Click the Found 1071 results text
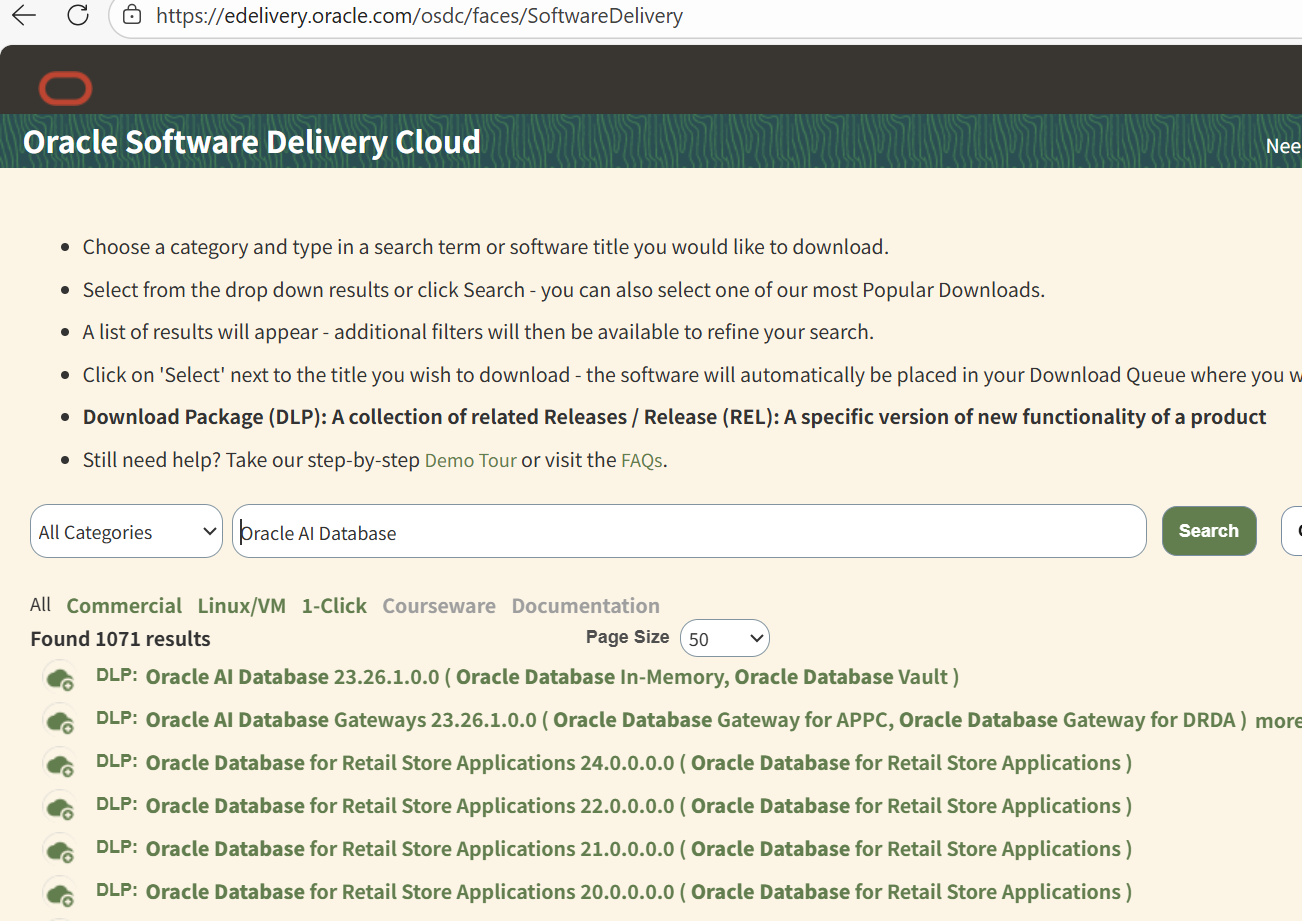The height and width of the screenshot is (921, 1302). coord(120,639)
